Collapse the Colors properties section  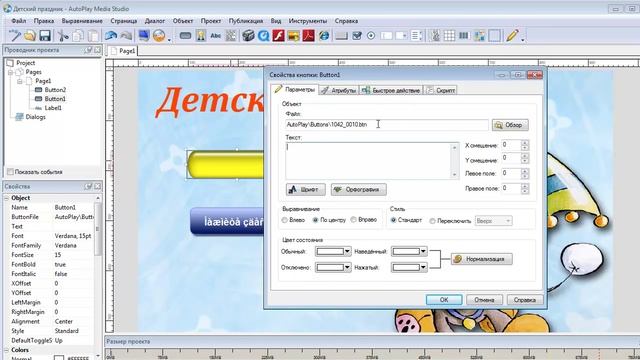click(7, 350)
